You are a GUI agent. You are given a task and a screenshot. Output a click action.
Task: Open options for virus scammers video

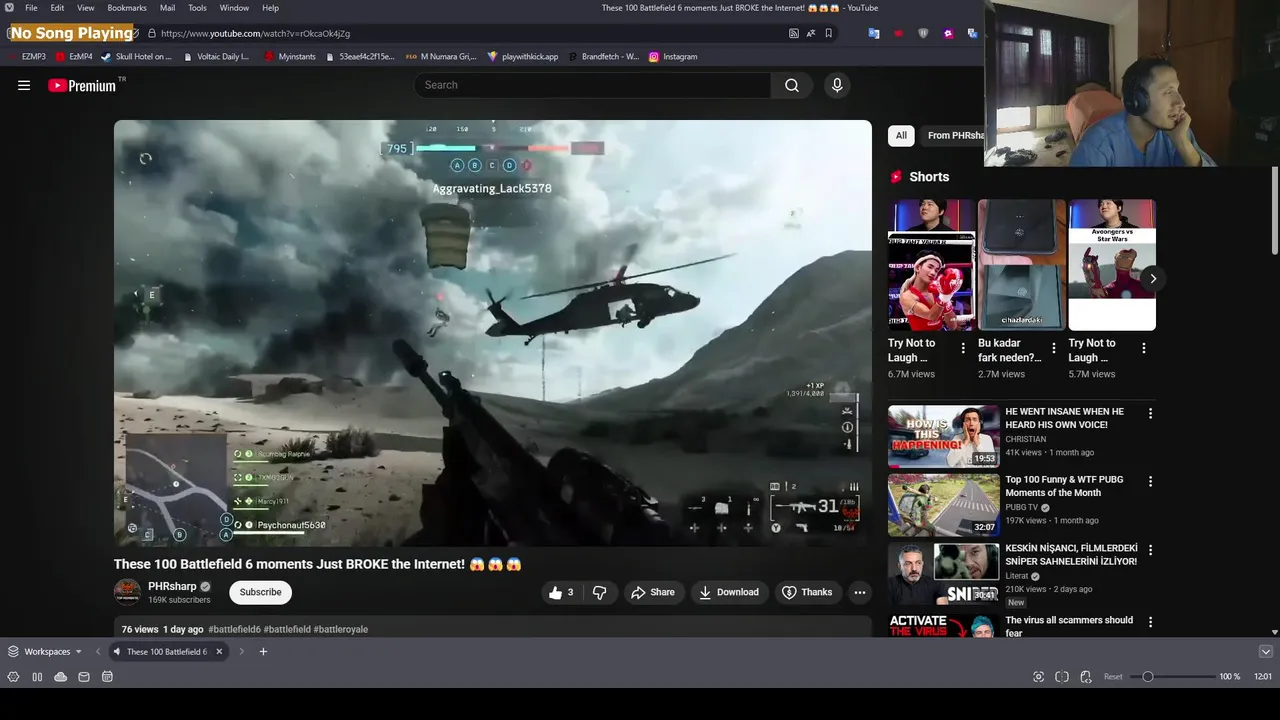(1150, 622)
